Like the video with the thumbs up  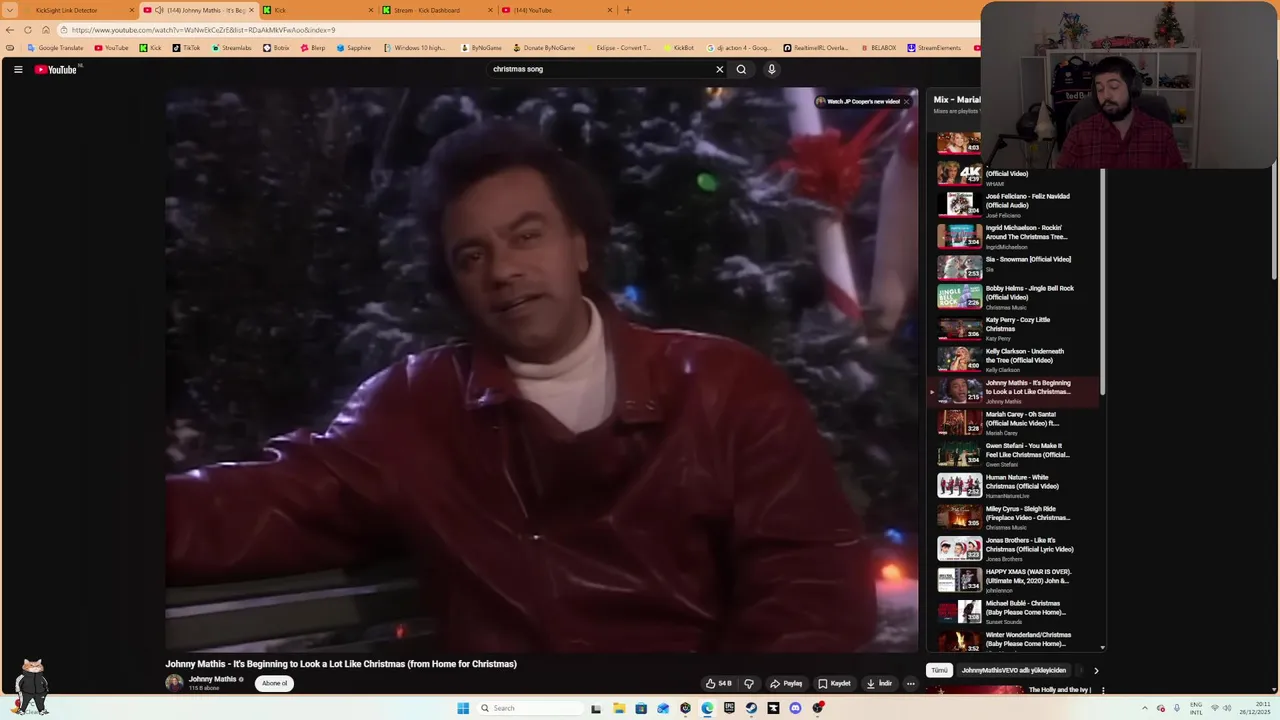coord(718,683)
